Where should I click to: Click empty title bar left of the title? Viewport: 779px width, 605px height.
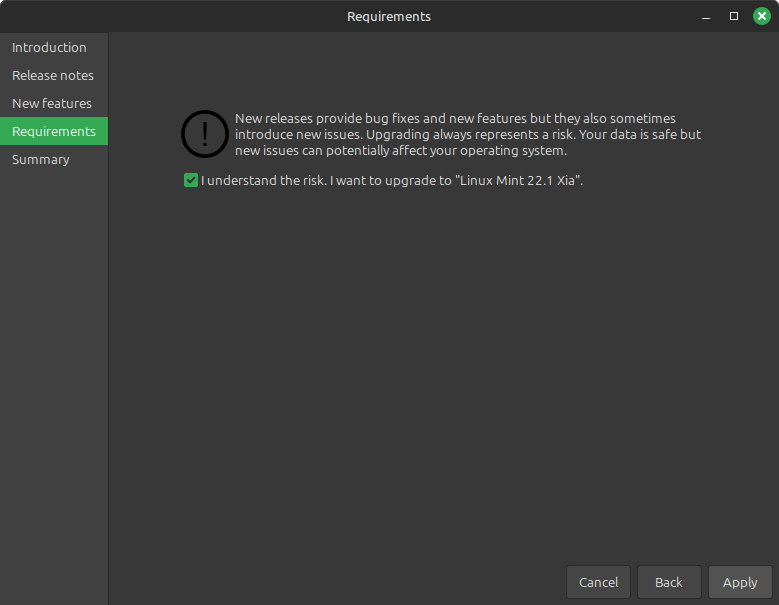click(170, 16)
